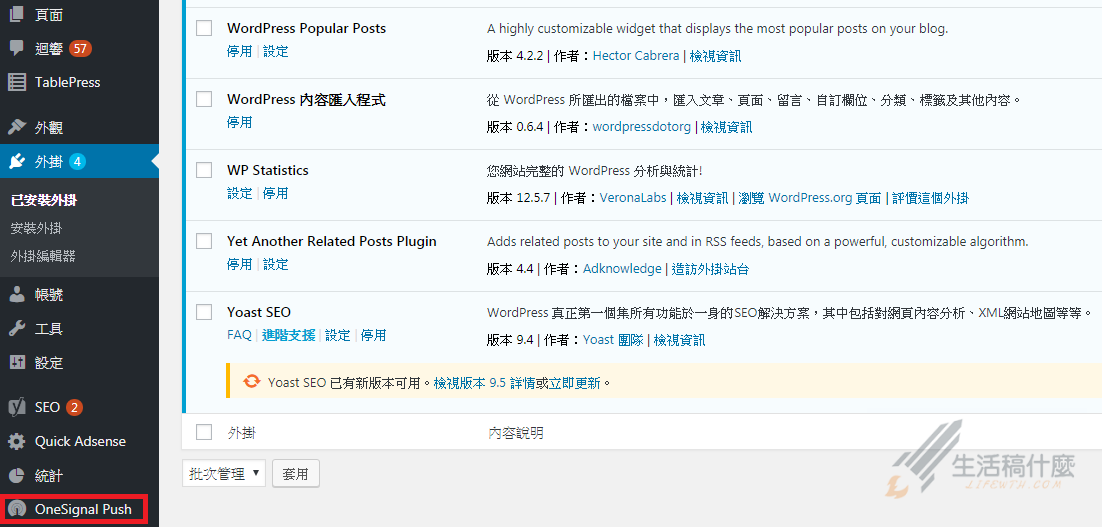Check the WordPress Popular Posts checkbox
The height and width of the screenshot is (527, 1102).
(x=204, y=28)
